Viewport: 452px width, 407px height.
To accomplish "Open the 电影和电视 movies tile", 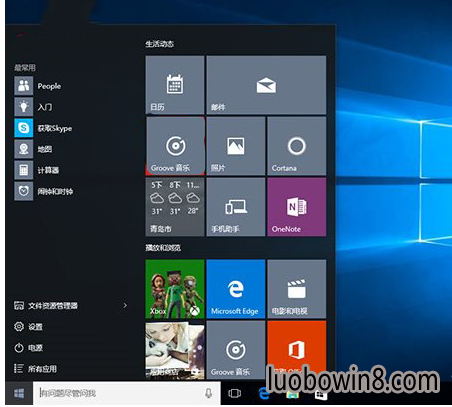I will point(297,289).
